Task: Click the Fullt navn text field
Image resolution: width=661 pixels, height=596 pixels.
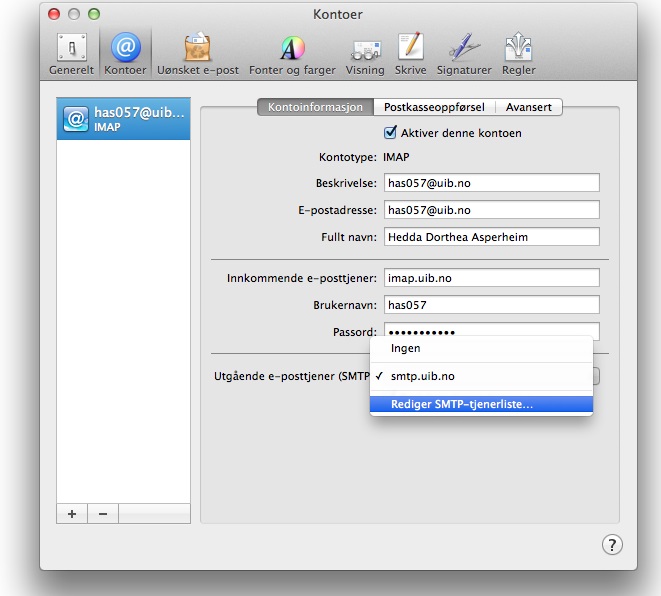Action: click(x=491, y=237)
